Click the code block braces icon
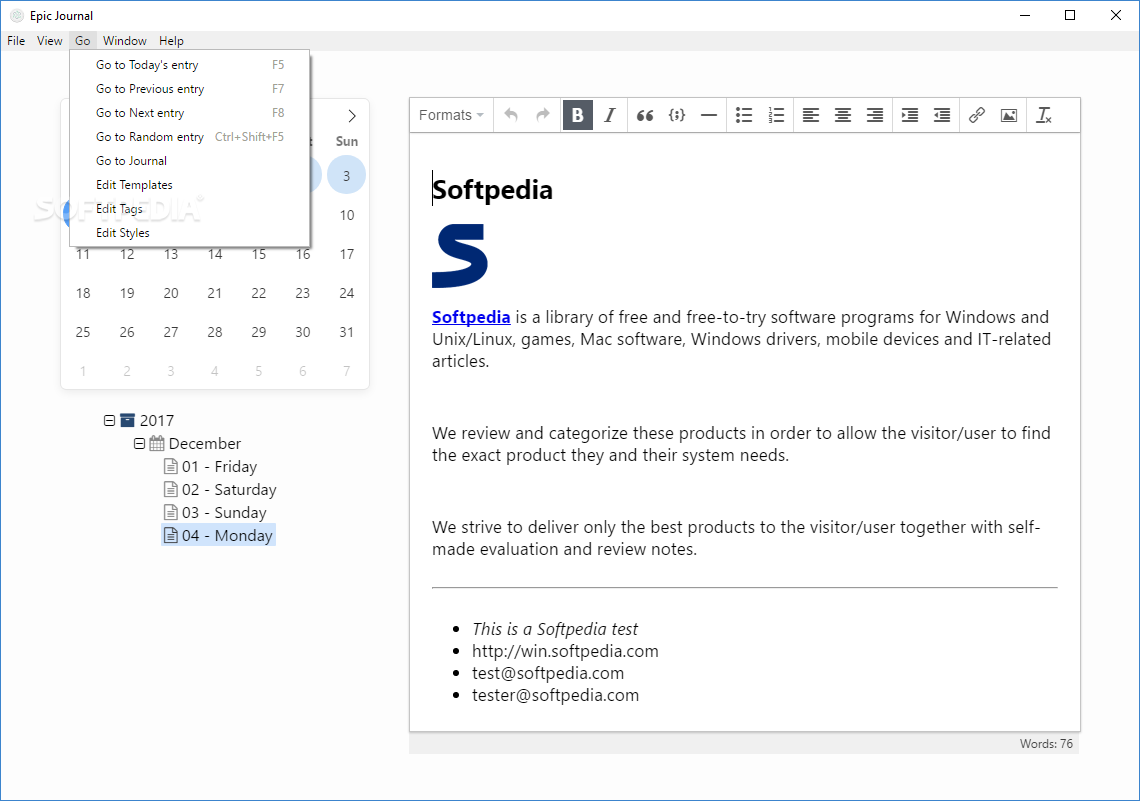This screenshot has height=801, width=1140. point(677,115)
